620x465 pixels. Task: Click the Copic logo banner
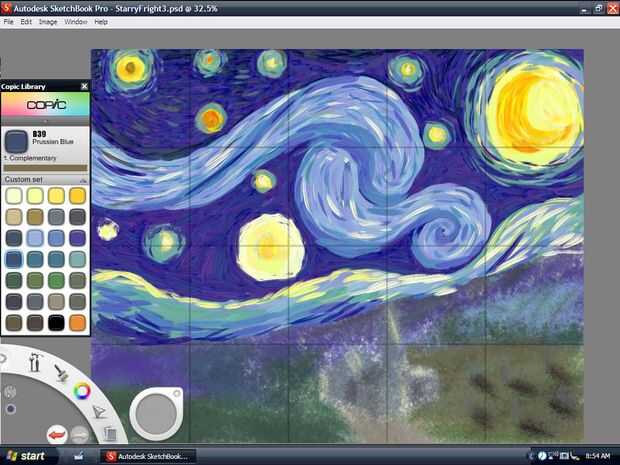(45, 105)
